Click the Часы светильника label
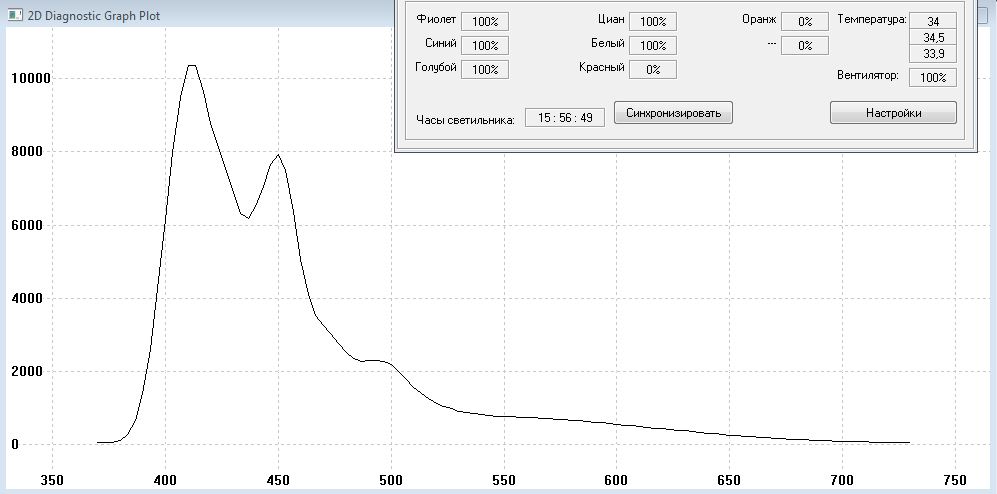The height and width of the screenshot is (494, 997). (465, 120)
